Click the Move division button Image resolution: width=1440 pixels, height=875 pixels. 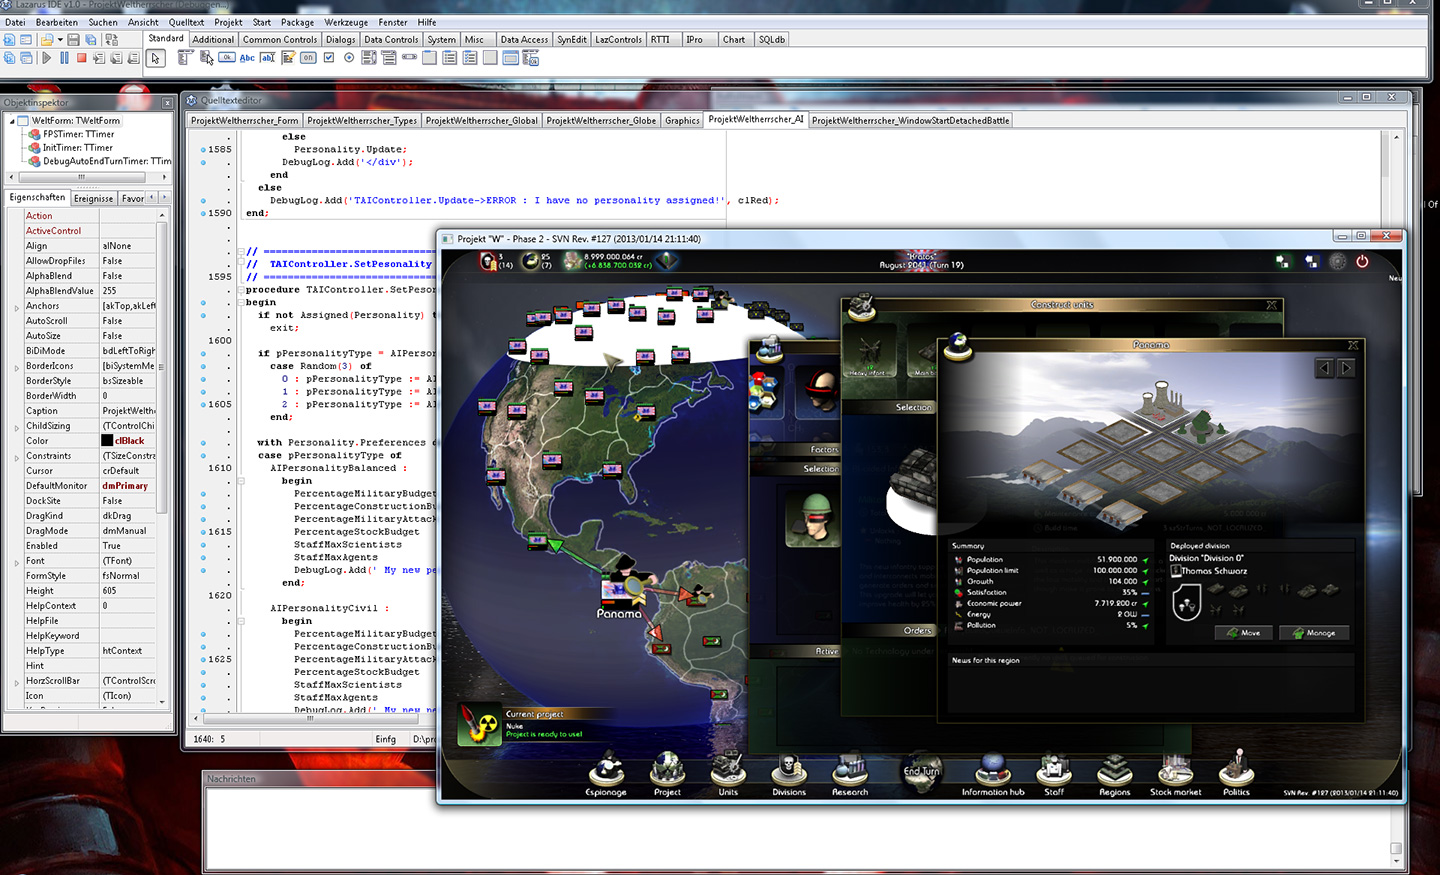(1243, 633)
